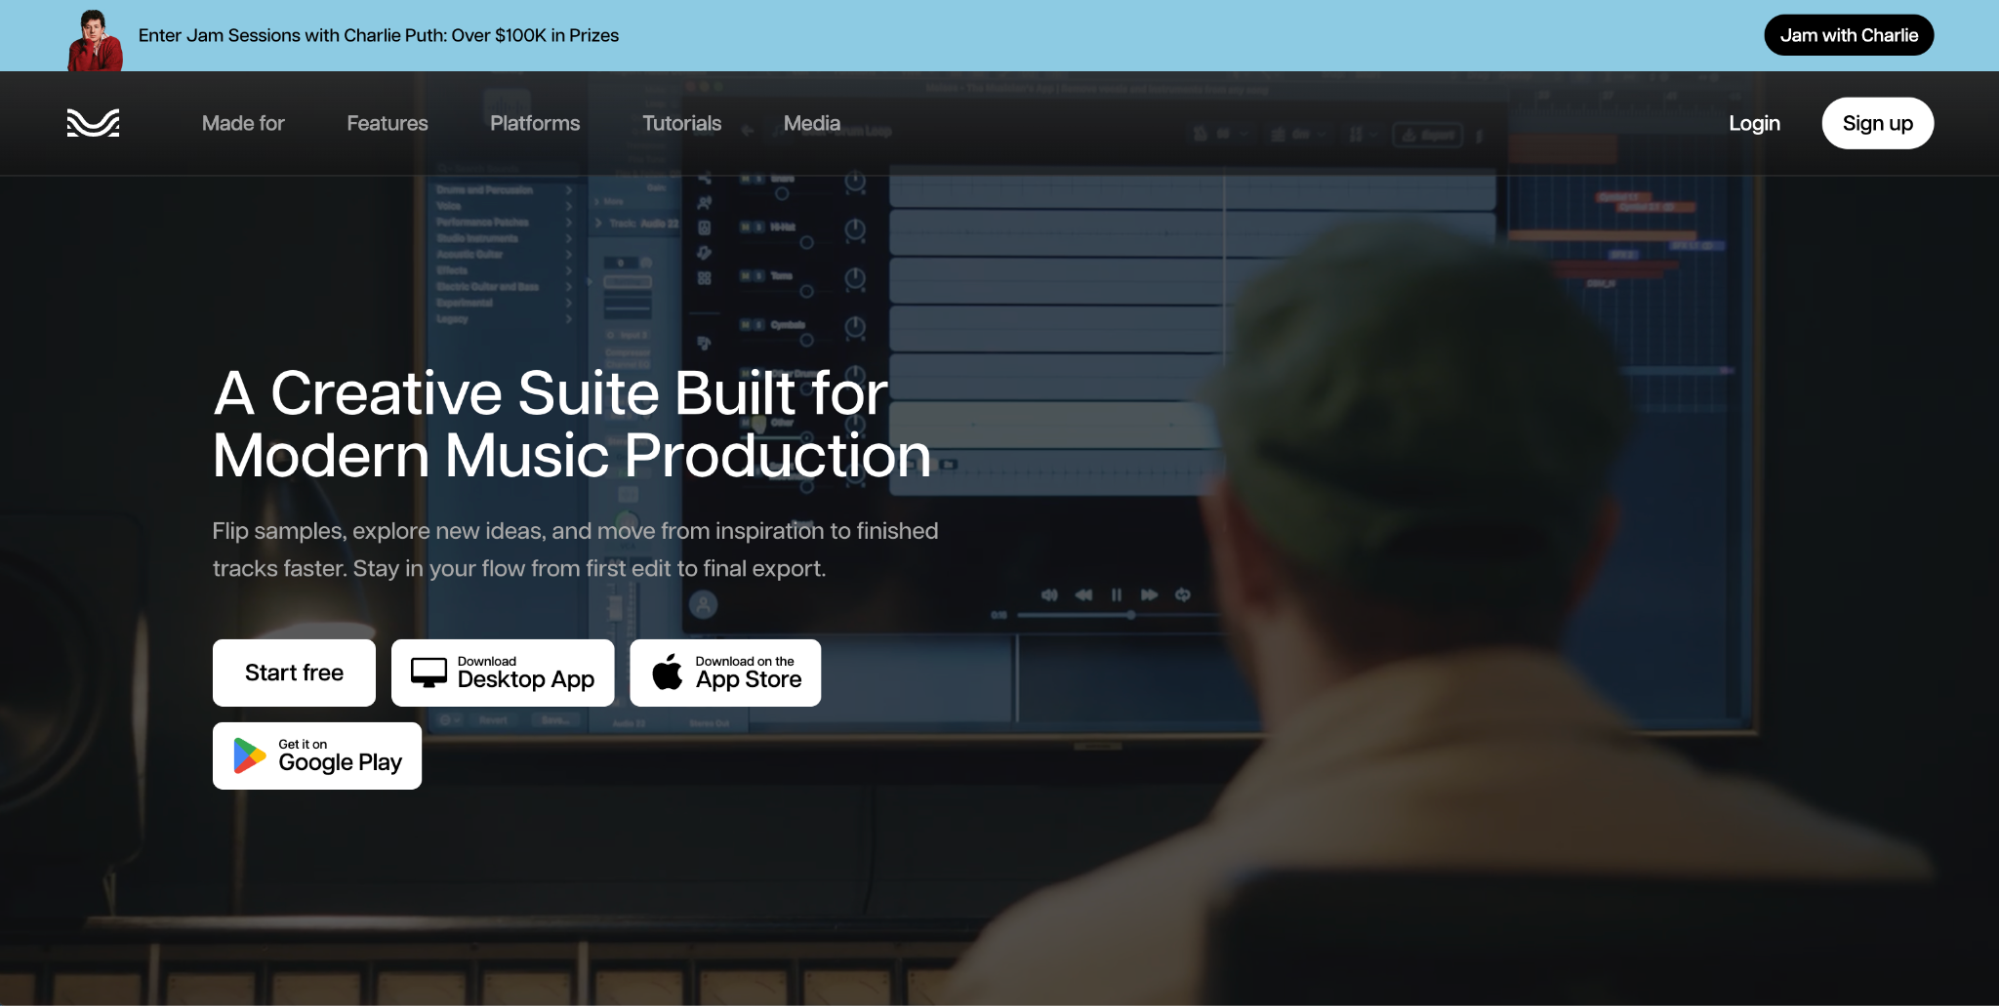The image size is (1999, 1007).
Task: Click the Moises wave logo
Action: [x=93, y=123]
